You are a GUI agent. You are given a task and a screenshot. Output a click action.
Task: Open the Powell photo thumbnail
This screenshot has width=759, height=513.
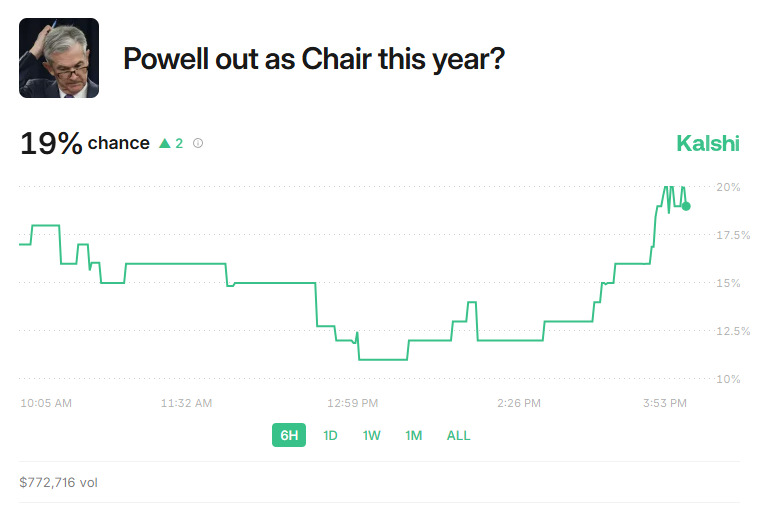click(59, 58)
